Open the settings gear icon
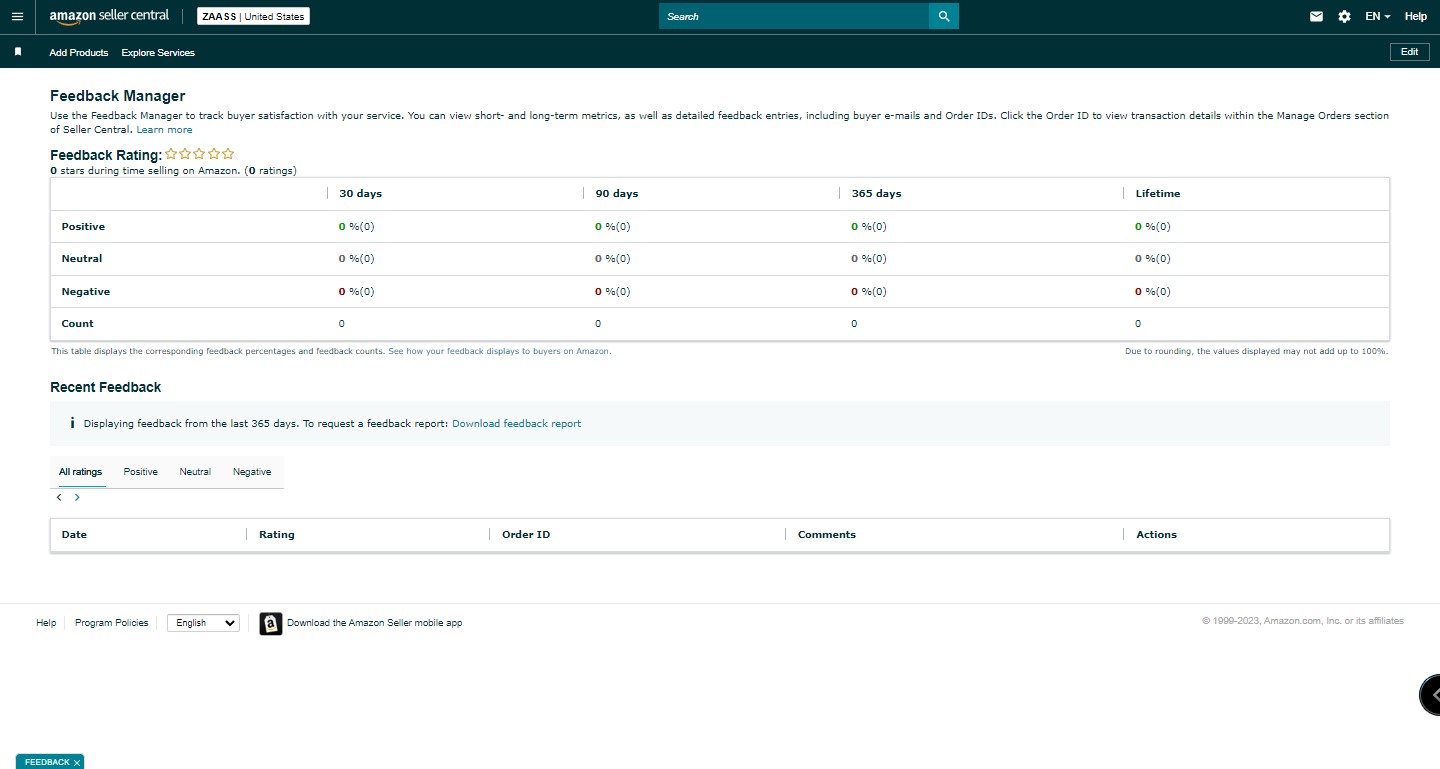The height and width of the screenshot is (769, 1440). pyautogui.click(x=1344, y=17)
